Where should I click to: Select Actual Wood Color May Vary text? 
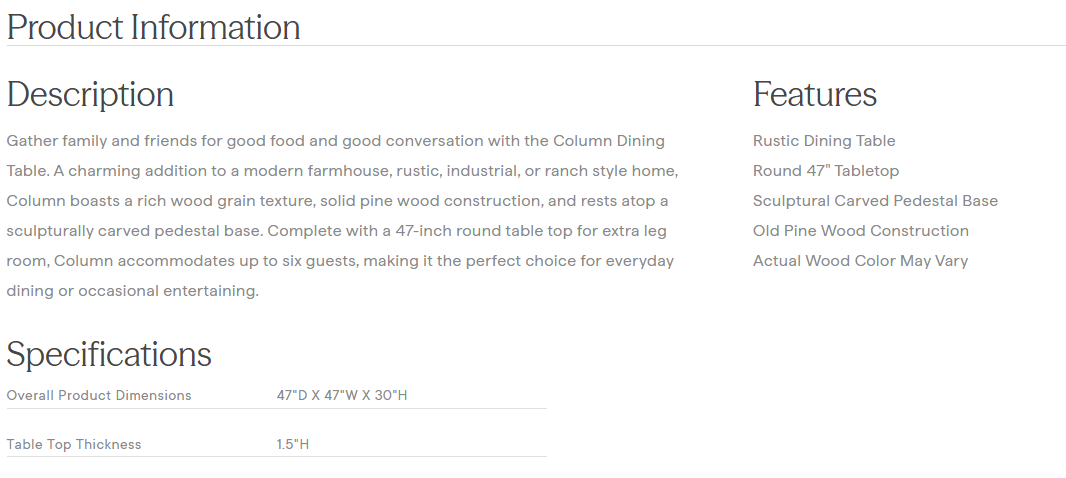(860, 261)
